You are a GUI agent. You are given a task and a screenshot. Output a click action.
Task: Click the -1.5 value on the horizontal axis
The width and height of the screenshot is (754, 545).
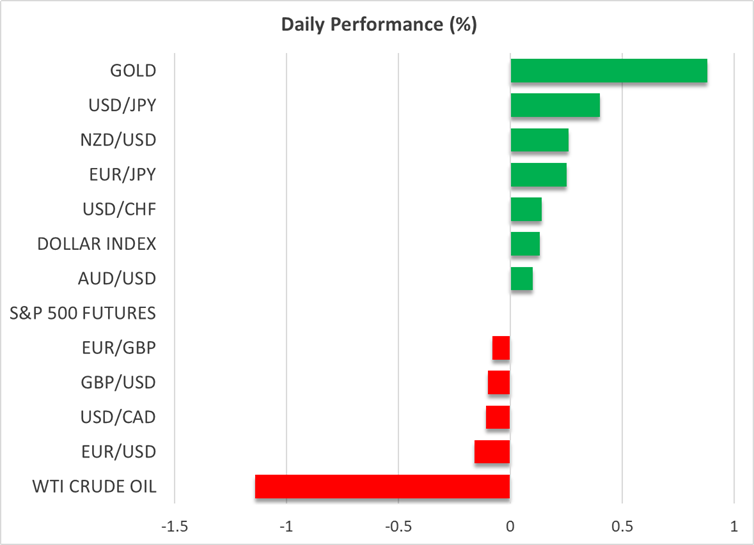coord(174,526)
